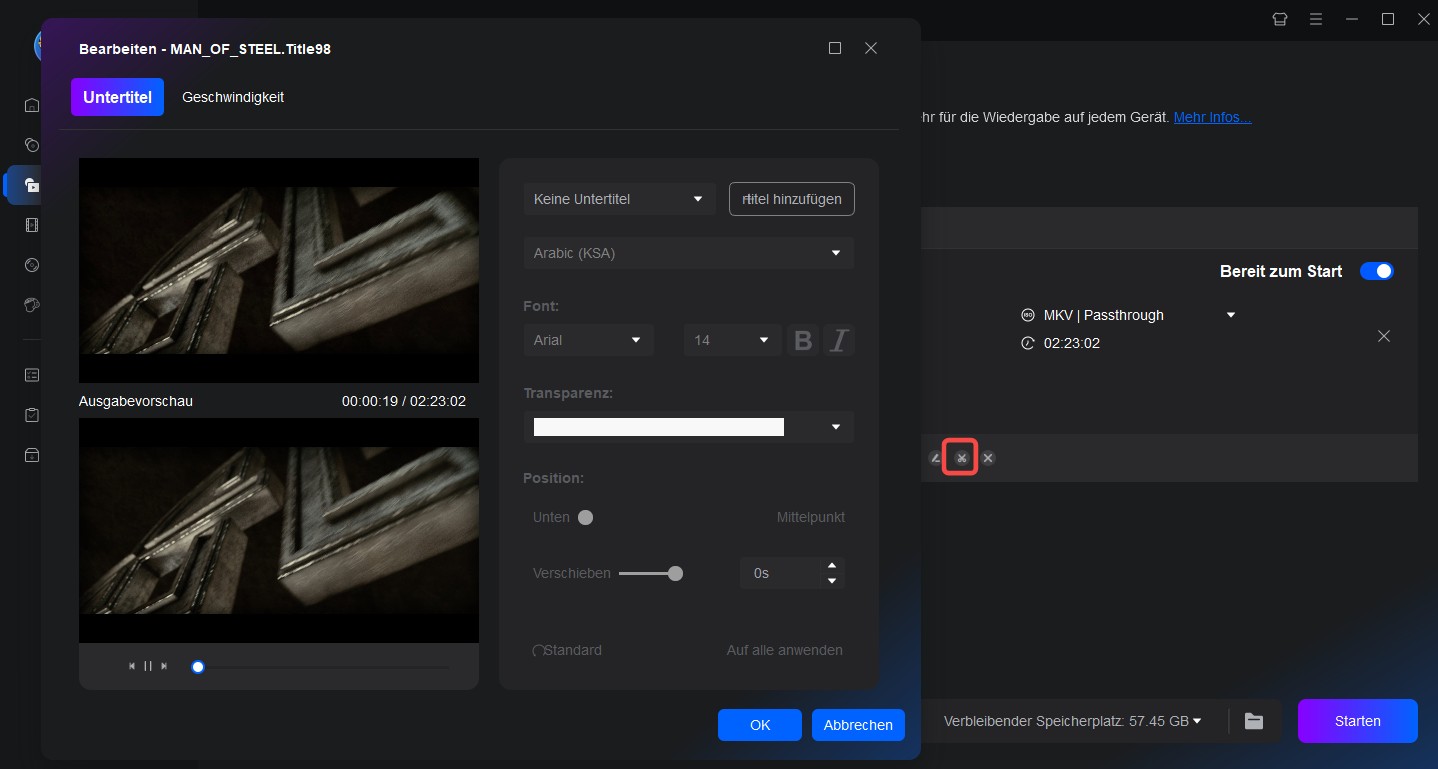Viewport: 1438px width, 769px height.
Task: Click the 02:23:02 duration text
Action: click(1072, 343)
